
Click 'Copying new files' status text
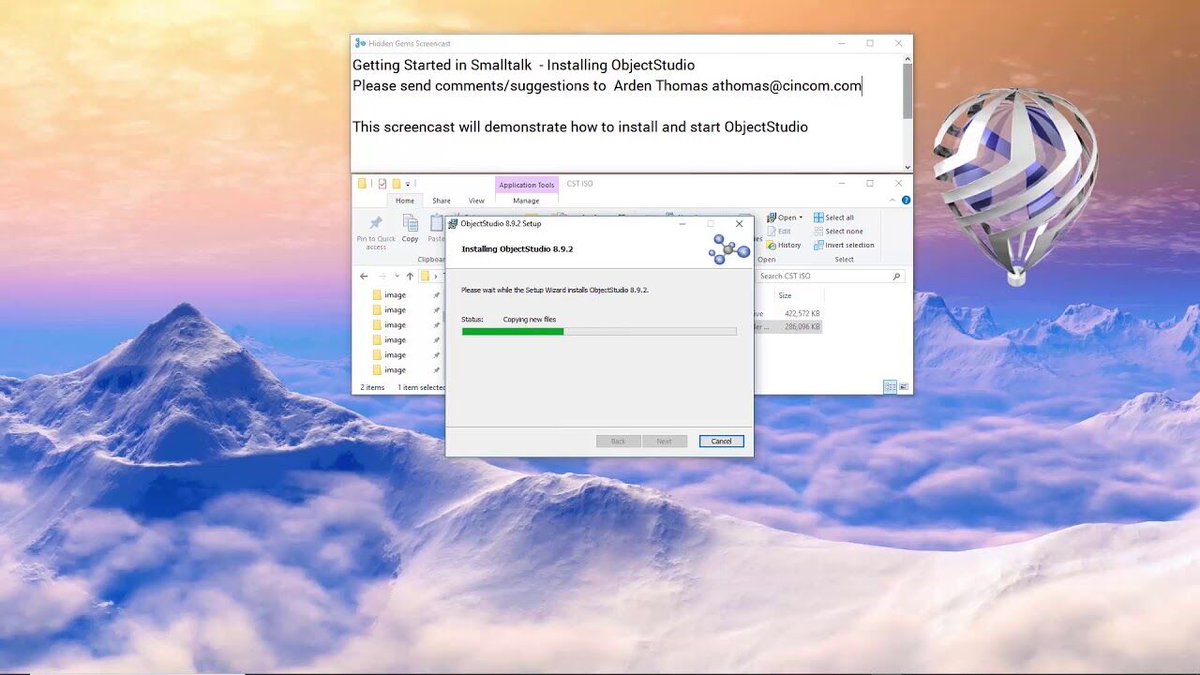[x=529, y=319]
